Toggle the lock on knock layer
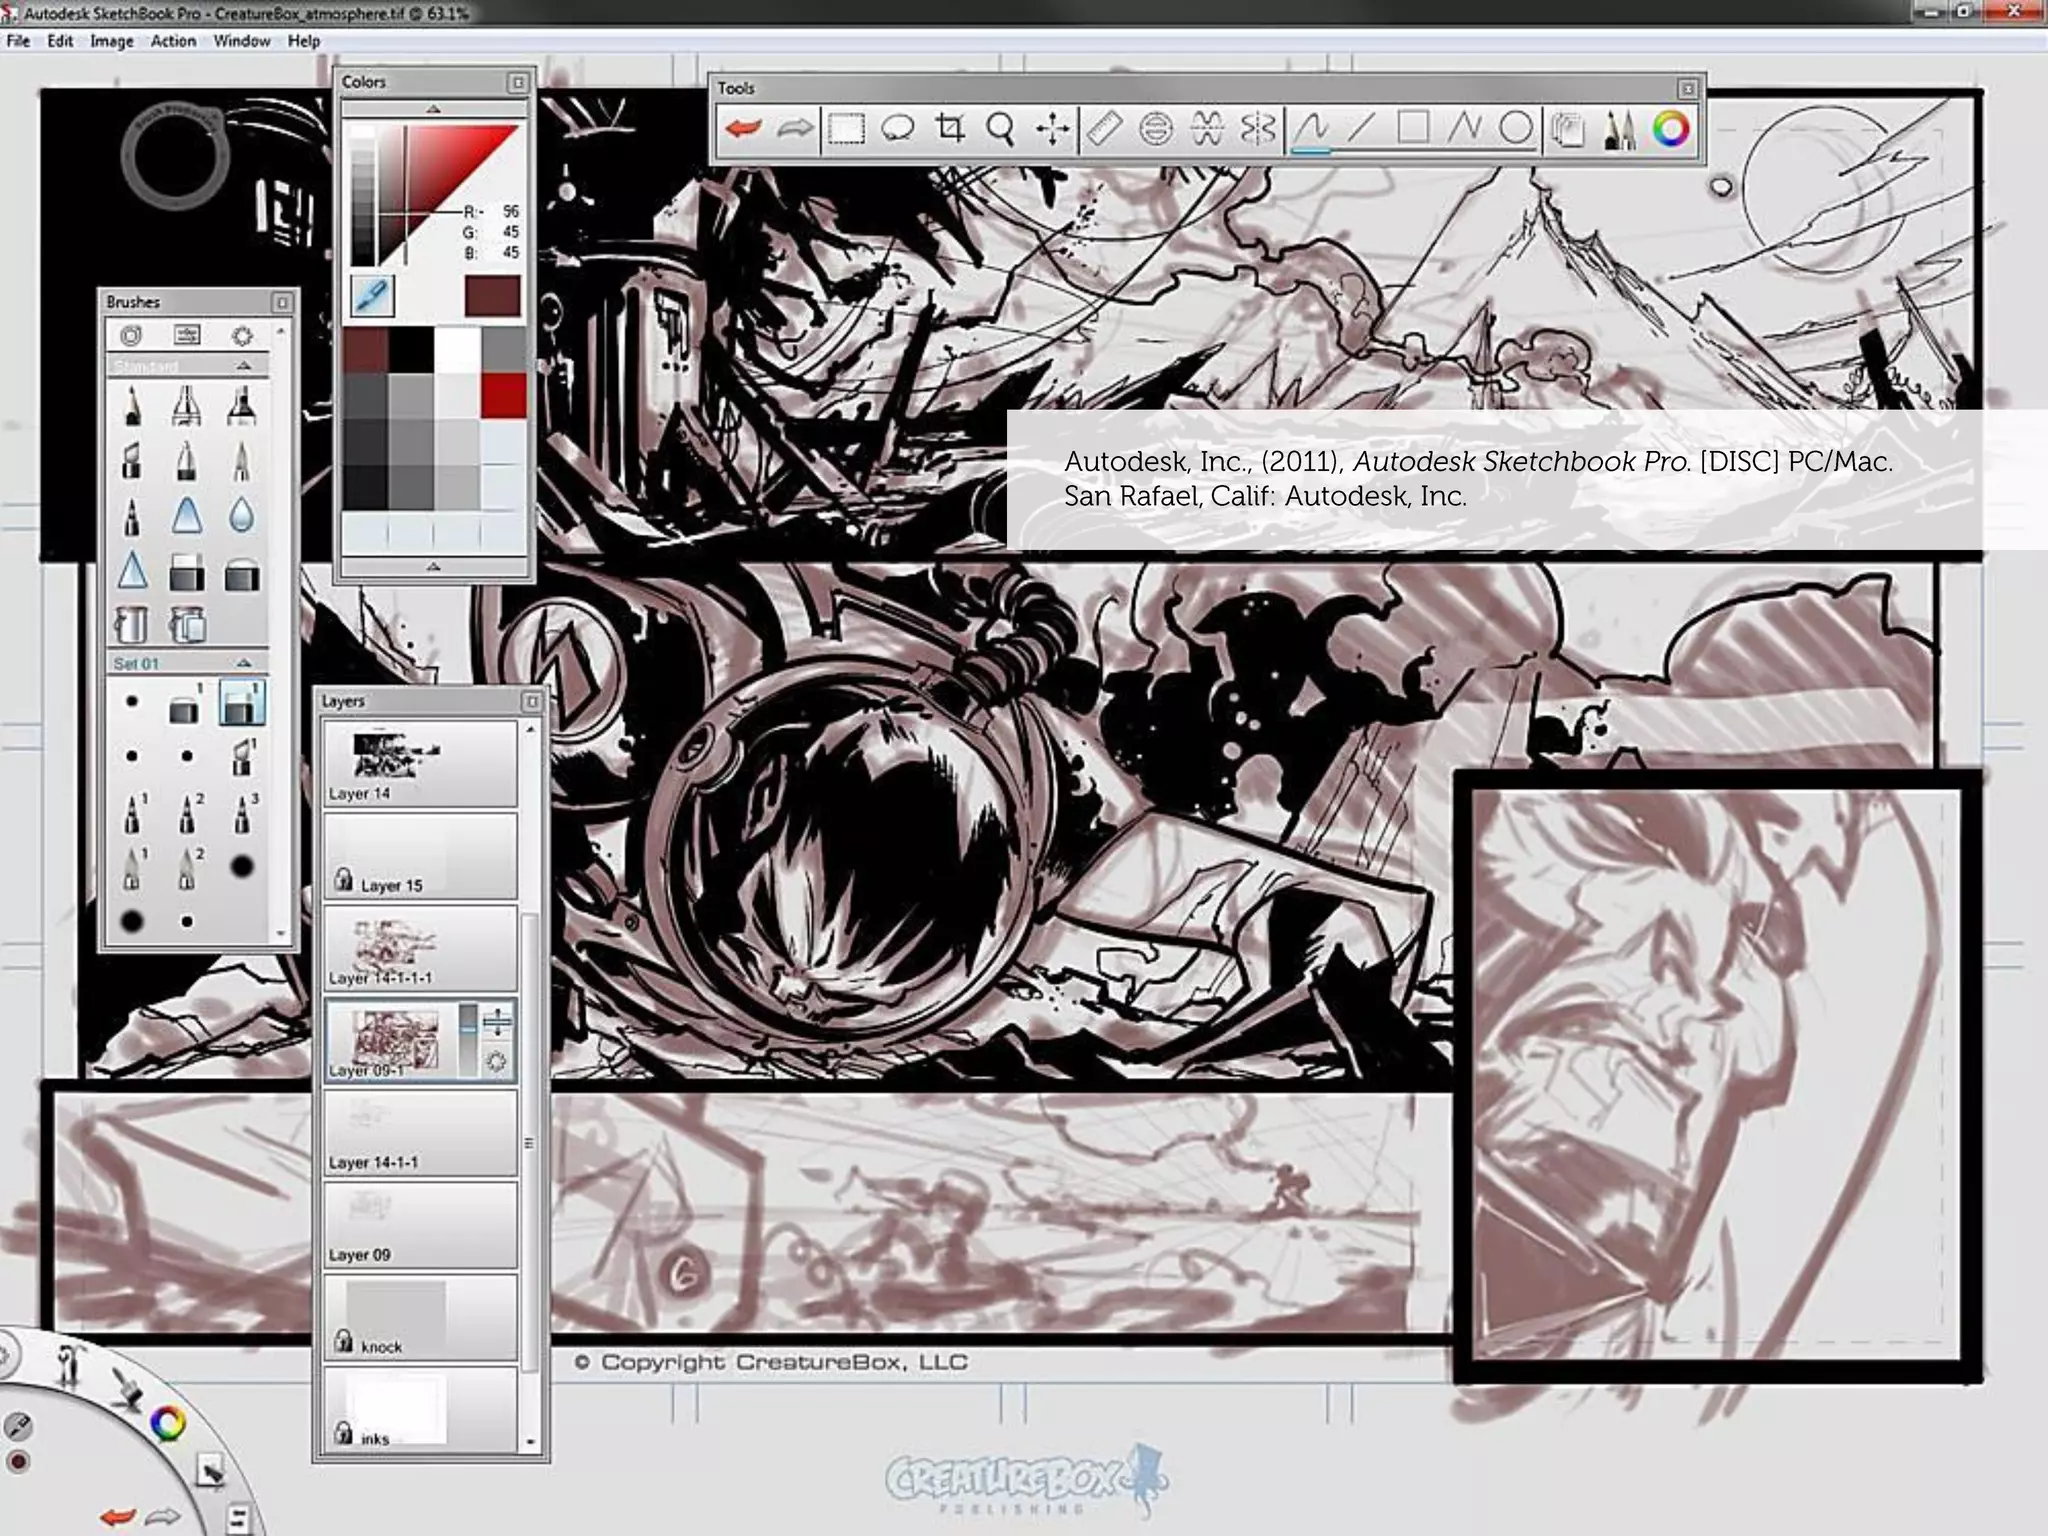This screenshot has height=1536, width=2048. click(x=344, y=1341)
